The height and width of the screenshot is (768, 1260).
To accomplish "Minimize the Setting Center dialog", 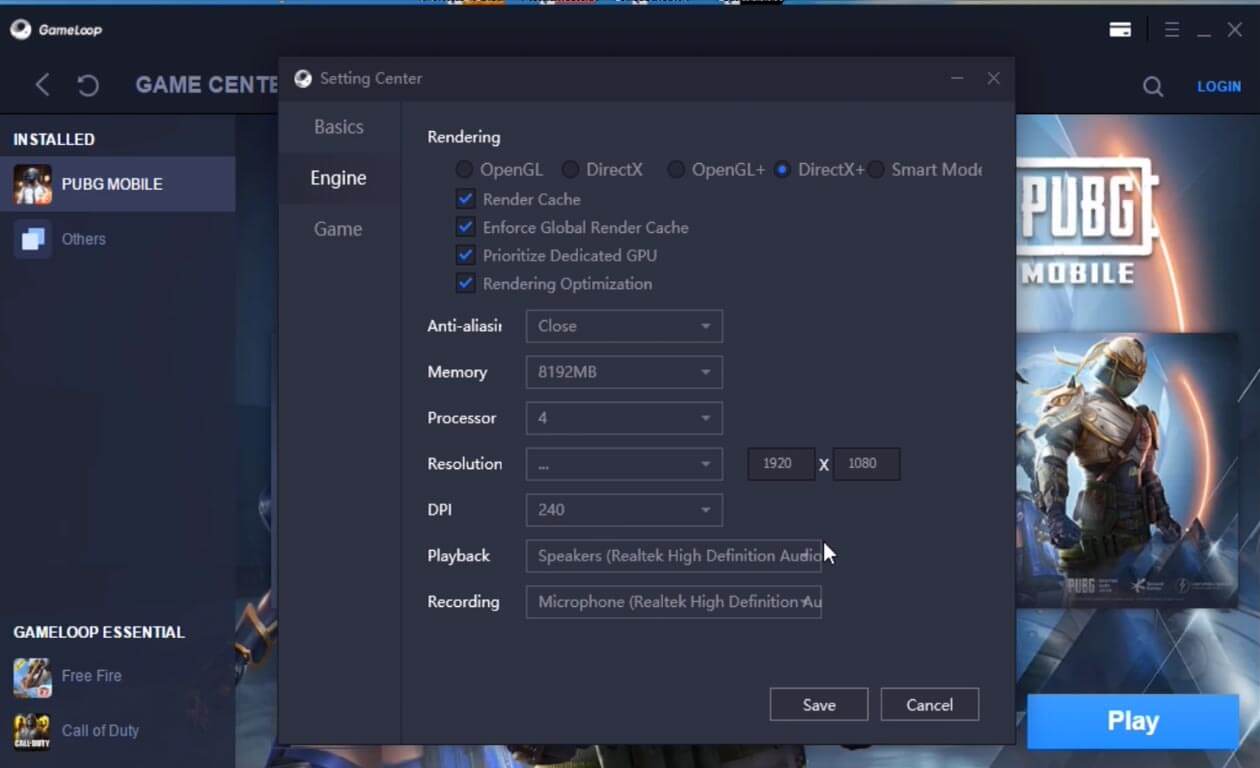I will click(x=957, y=78).
